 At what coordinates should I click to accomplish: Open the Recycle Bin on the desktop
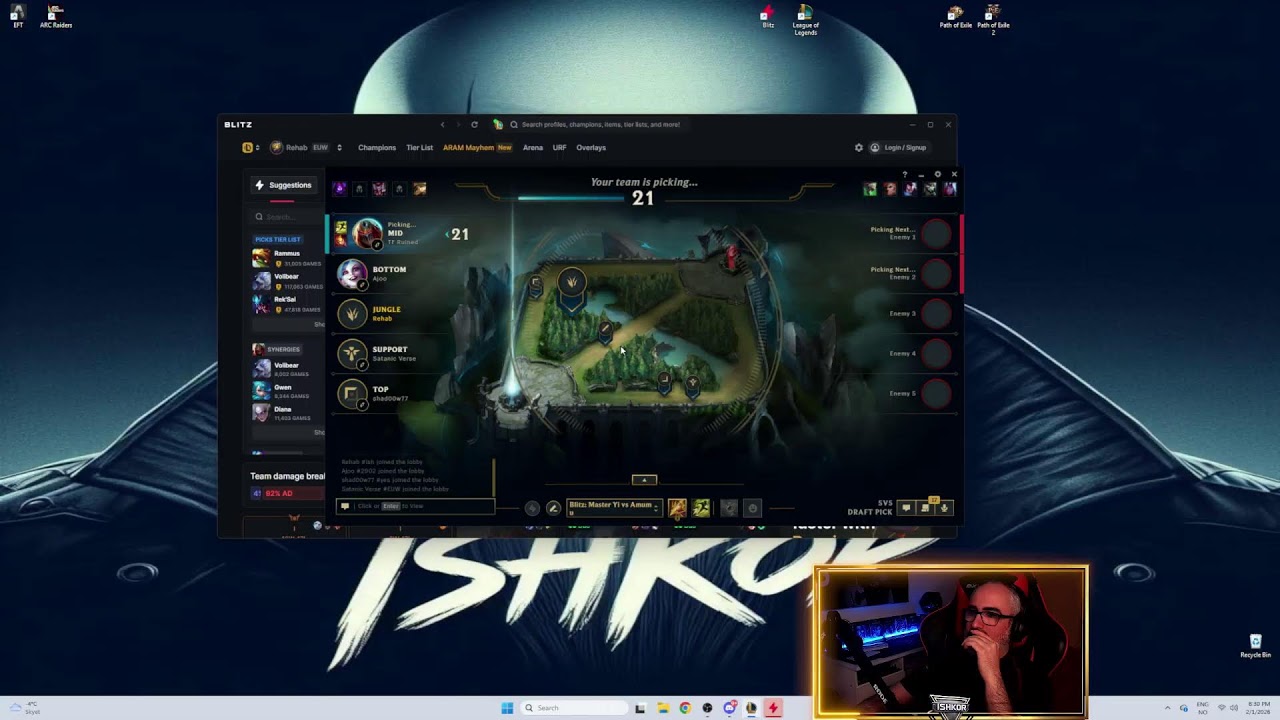pyautogui.click(x=1255, y=646)
